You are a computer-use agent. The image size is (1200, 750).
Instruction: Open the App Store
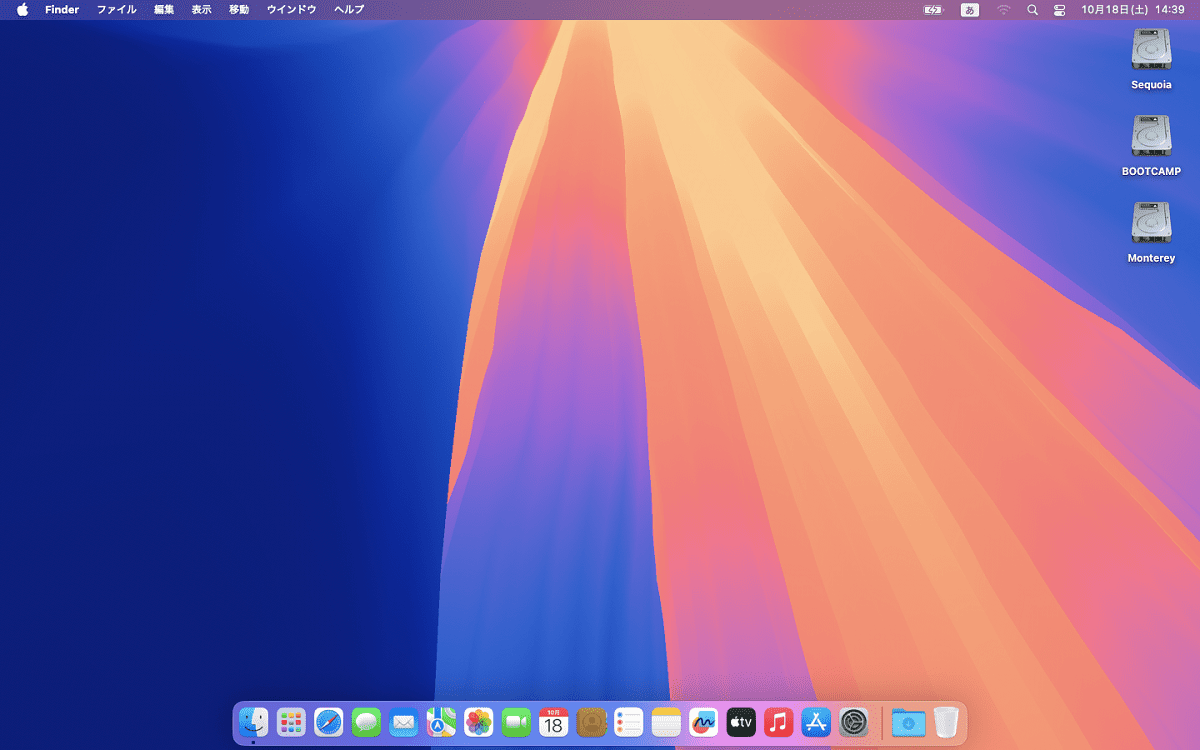pyautogui.click(x=816, y=721)
